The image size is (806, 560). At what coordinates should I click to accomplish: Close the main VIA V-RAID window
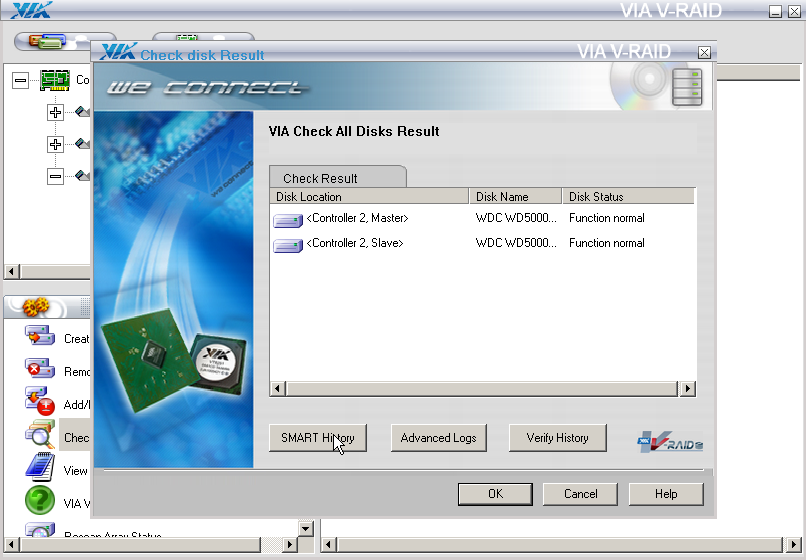point(794,11)
